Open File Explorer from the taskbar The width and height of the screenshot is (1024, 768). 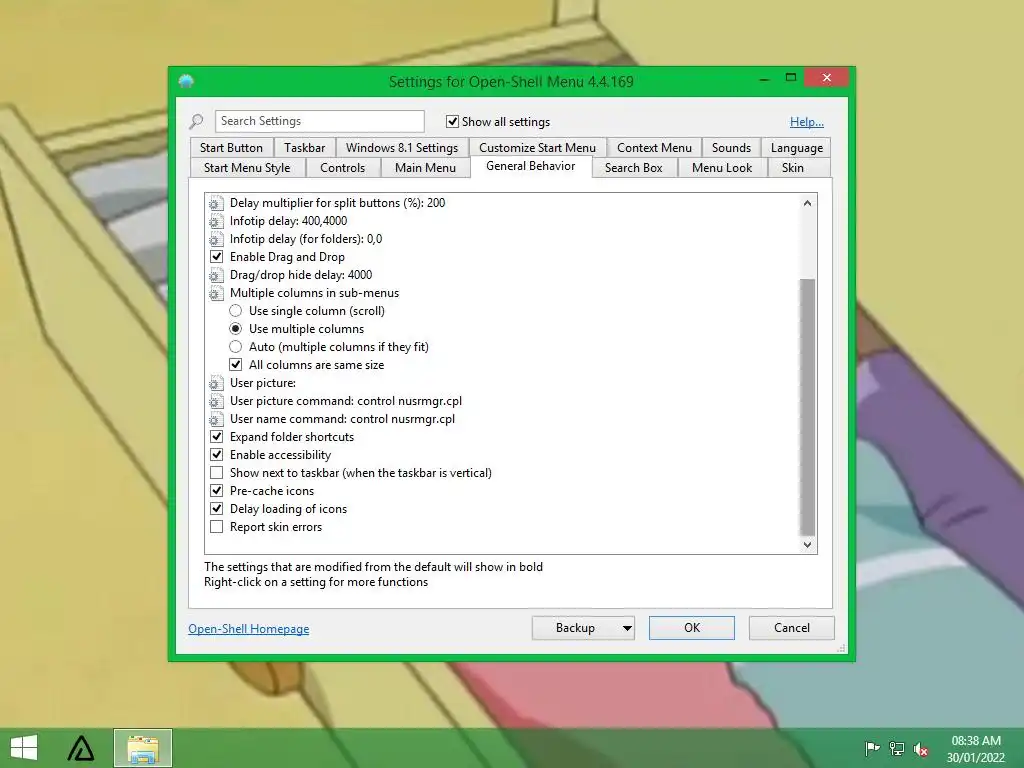pos(143,748)
